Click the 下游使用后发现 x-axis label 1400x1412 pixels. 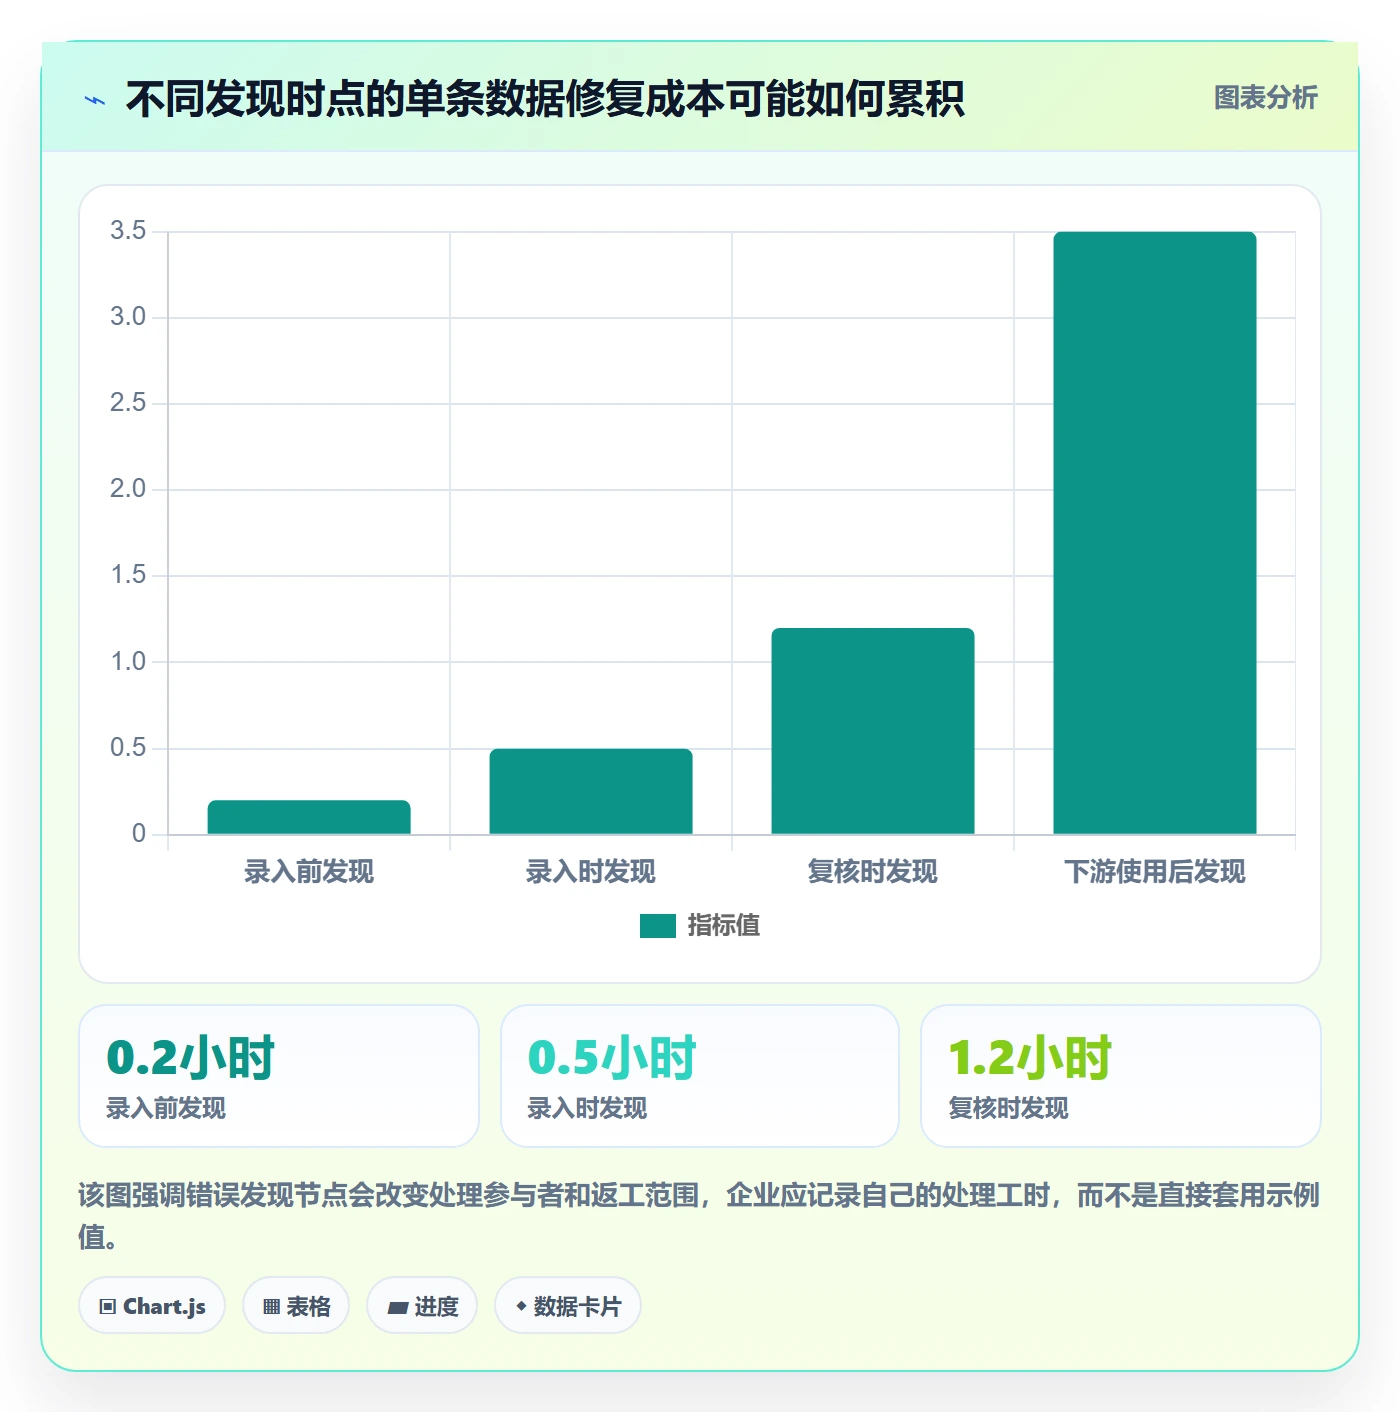click(x=1155, y=872)
